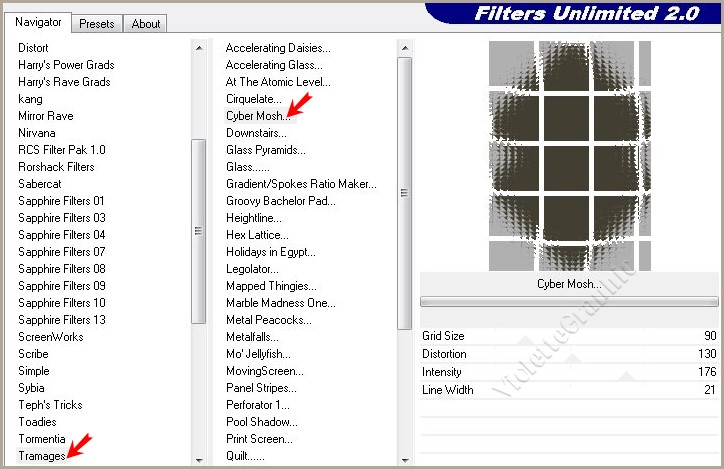
Task: Select the Marble Madness One filter
Action: [280, 303]
